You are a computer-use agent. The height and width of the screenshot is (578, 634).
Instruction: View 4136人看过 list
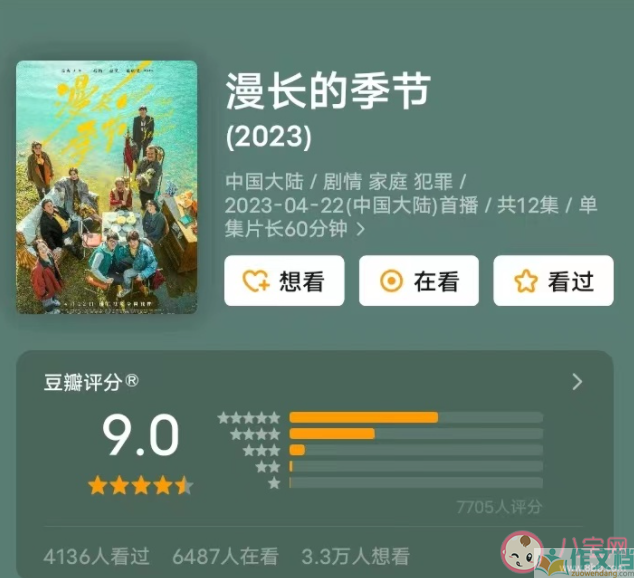[96, 557]
